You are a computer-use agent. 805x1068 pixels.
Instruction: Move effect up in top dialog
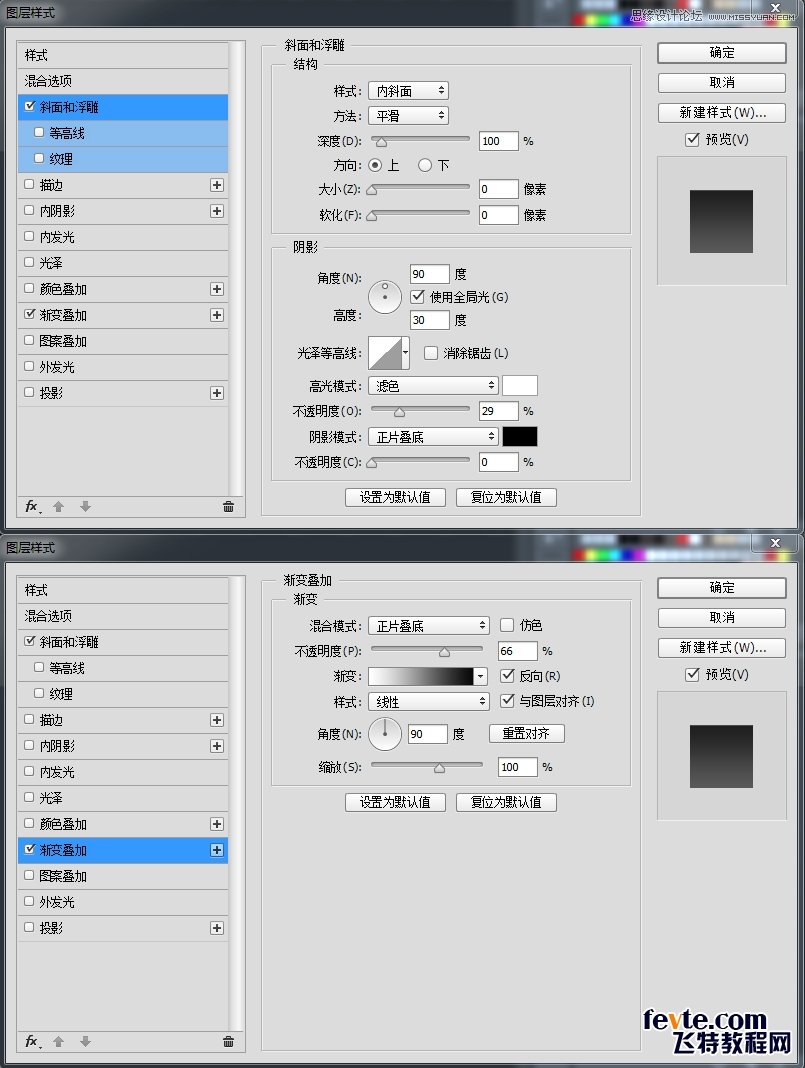(59, 507)
